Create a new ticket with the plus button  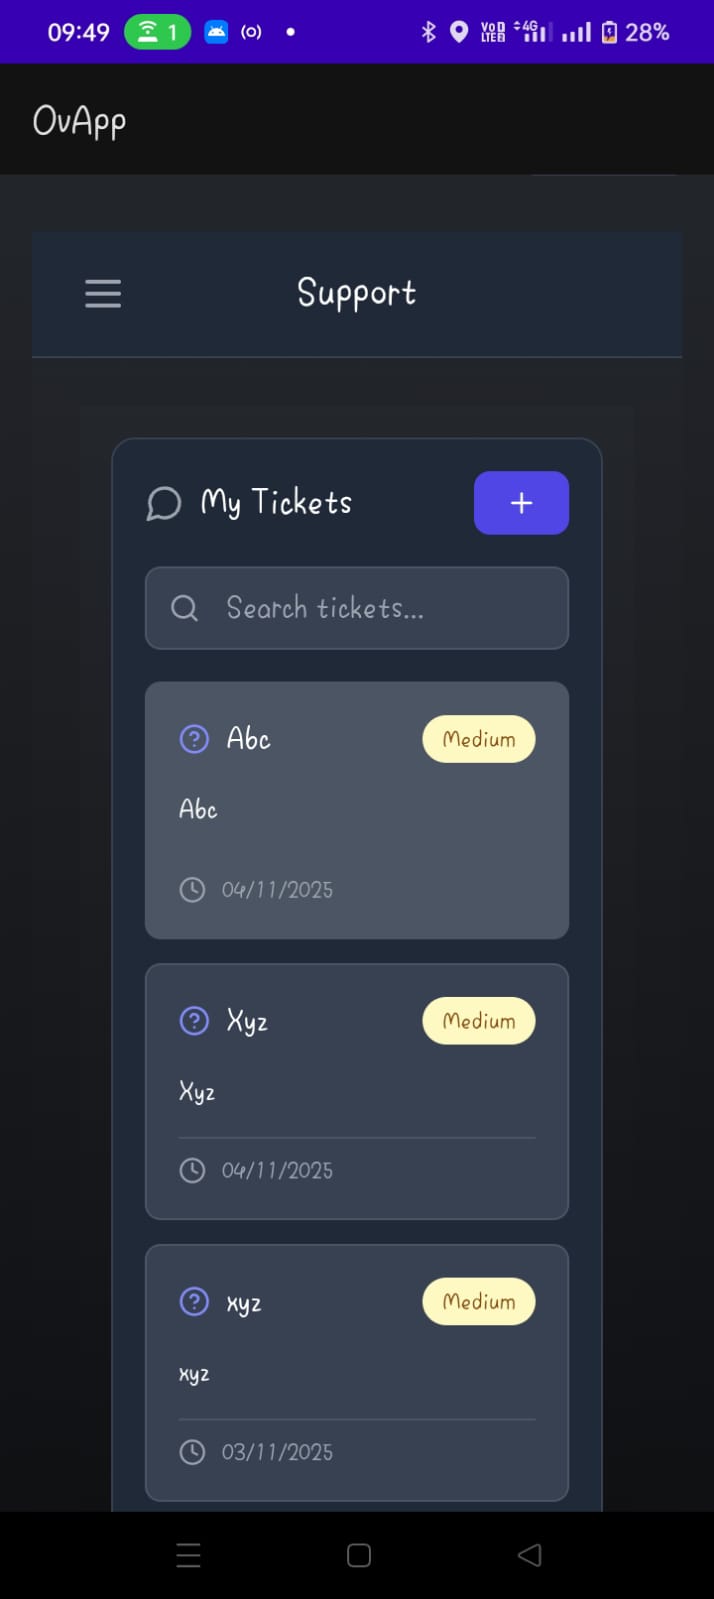(x=521, y=503)
